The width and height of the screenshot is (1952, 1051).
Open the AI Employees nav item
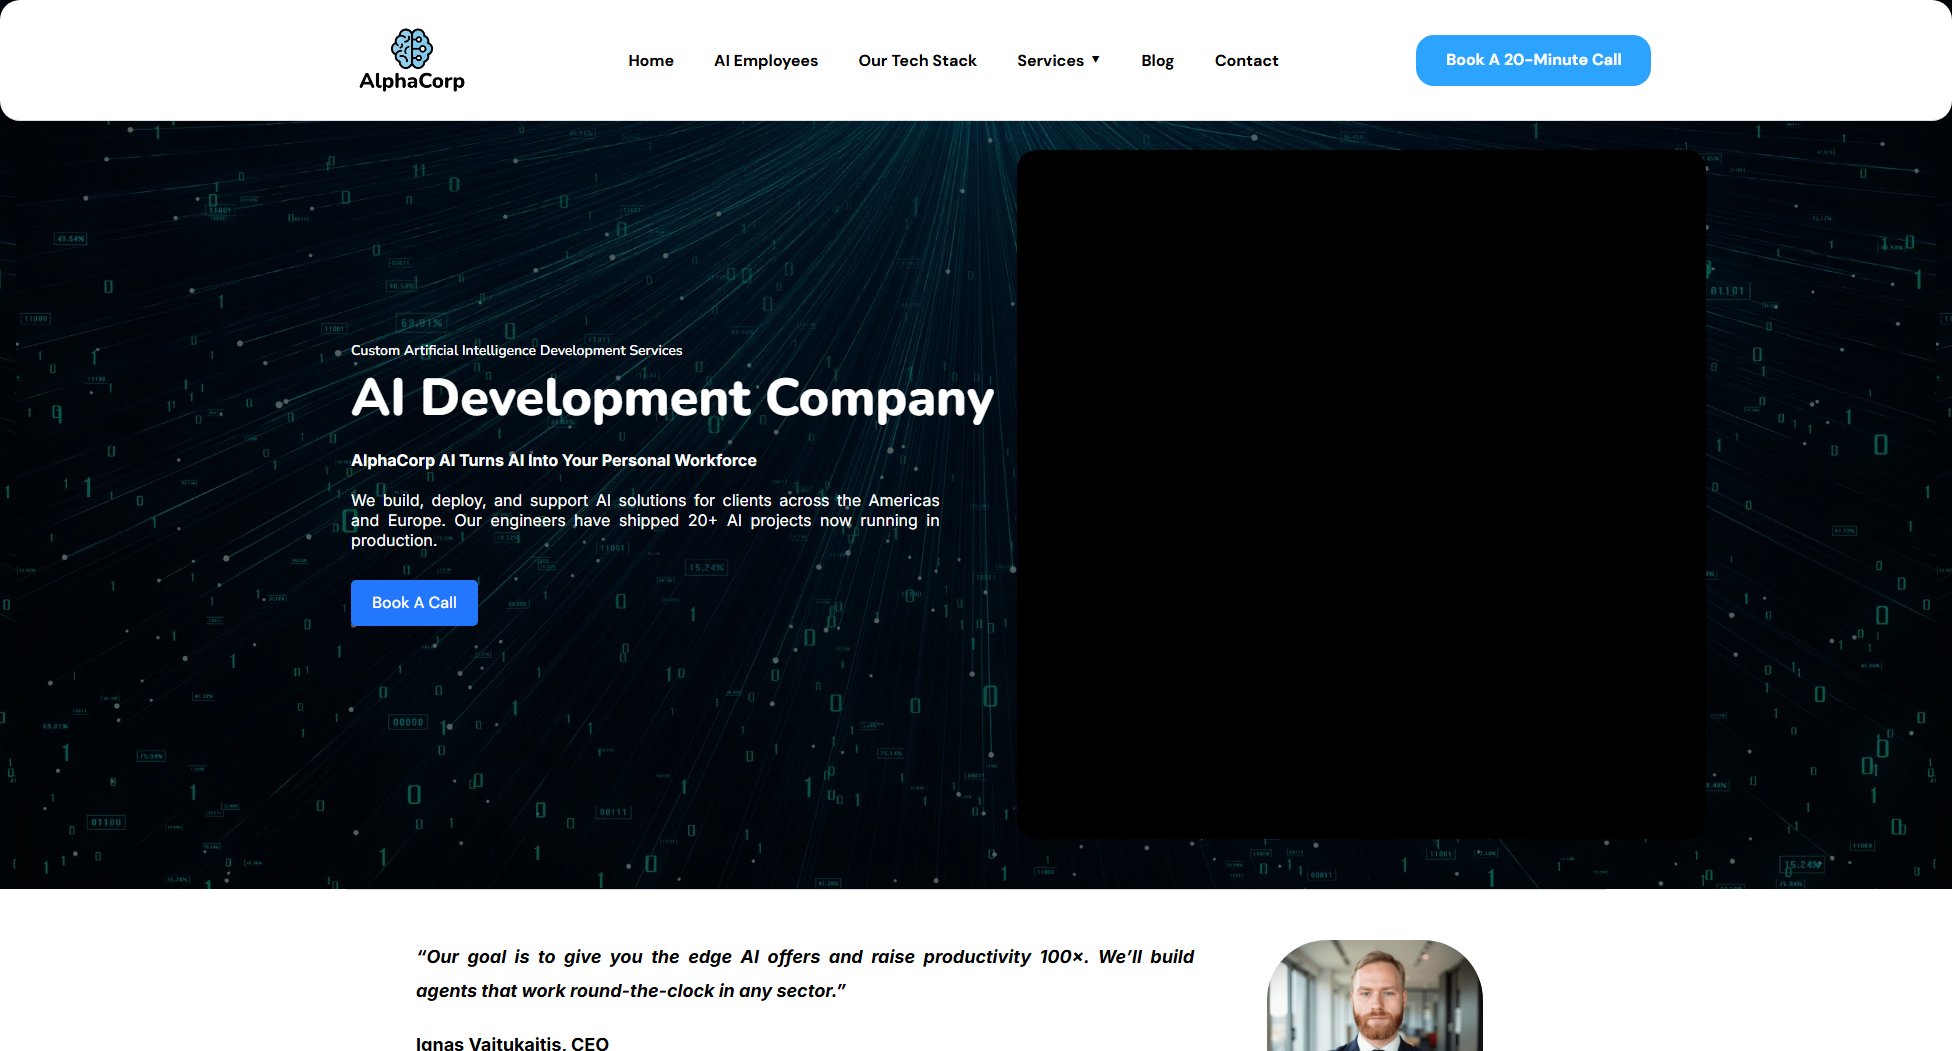765,61
